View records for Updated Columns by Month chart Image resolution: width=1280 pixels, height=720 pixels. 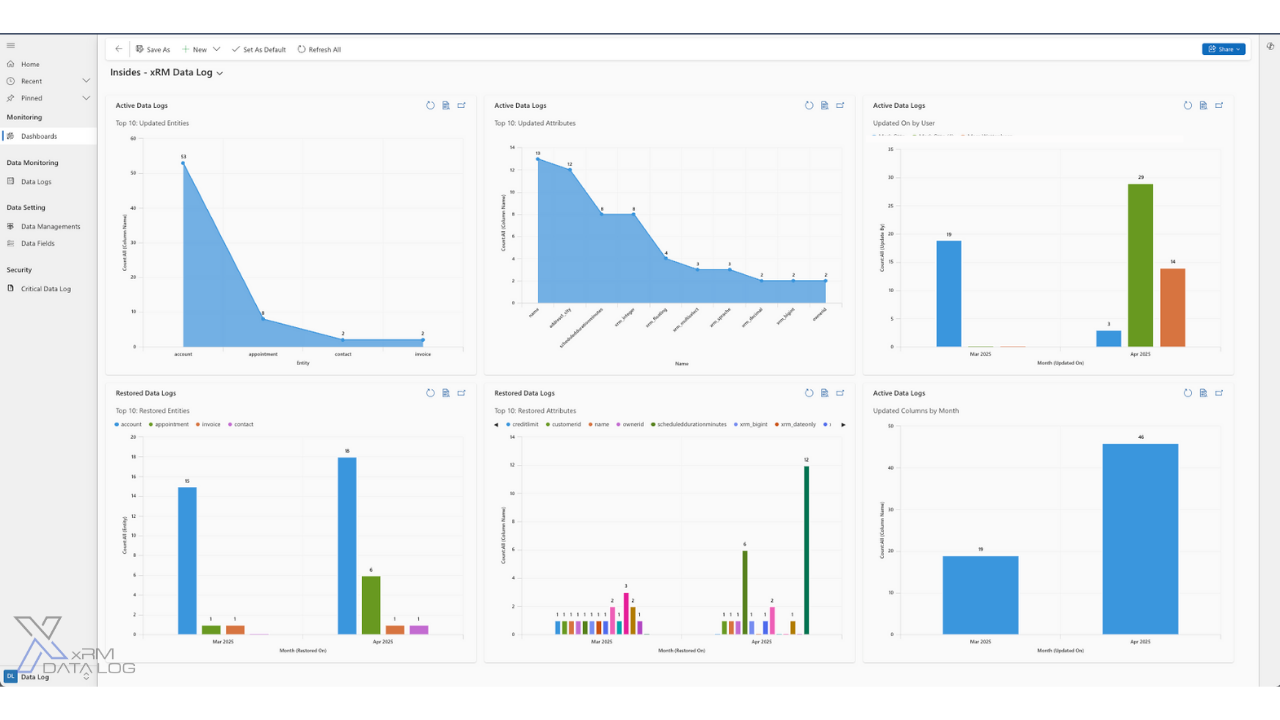tap(1203, 393)
